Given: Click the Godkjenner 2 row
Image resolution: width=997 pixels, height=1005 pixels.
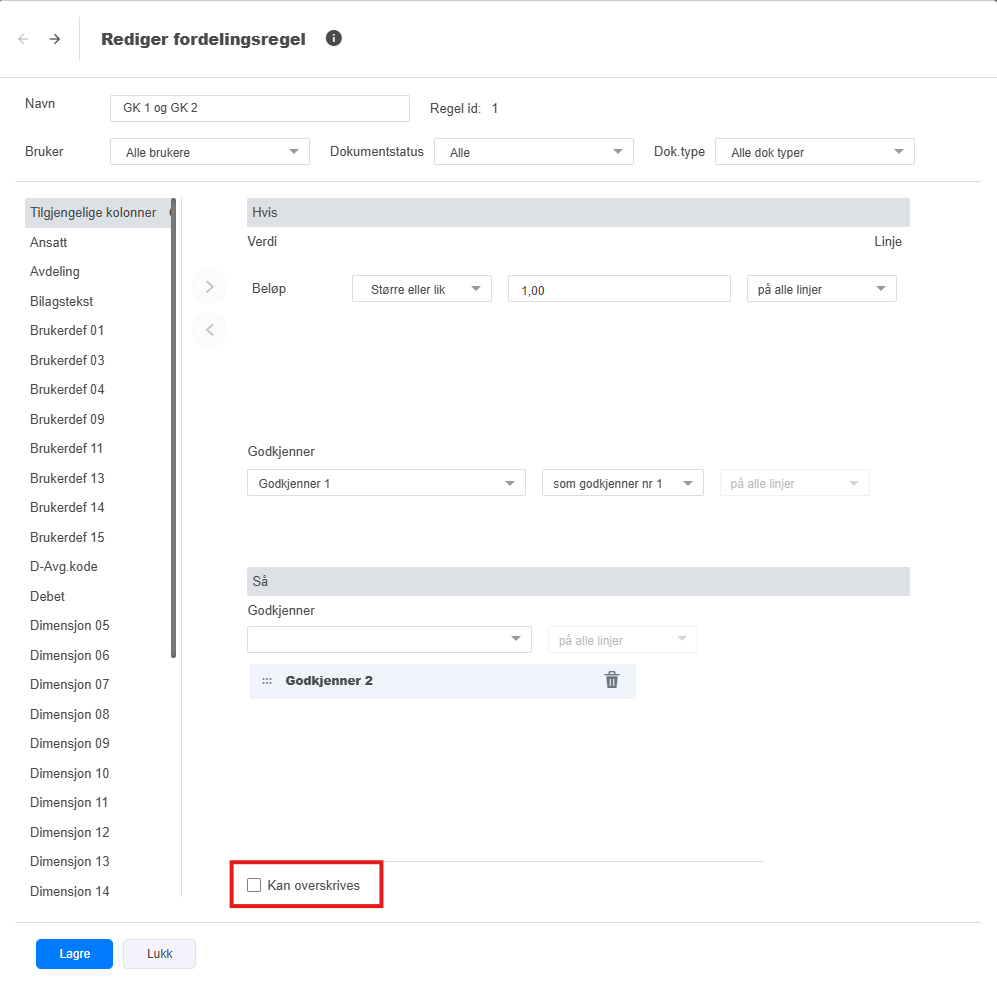Looking at the screenshot, I should (x=443, y=681).
